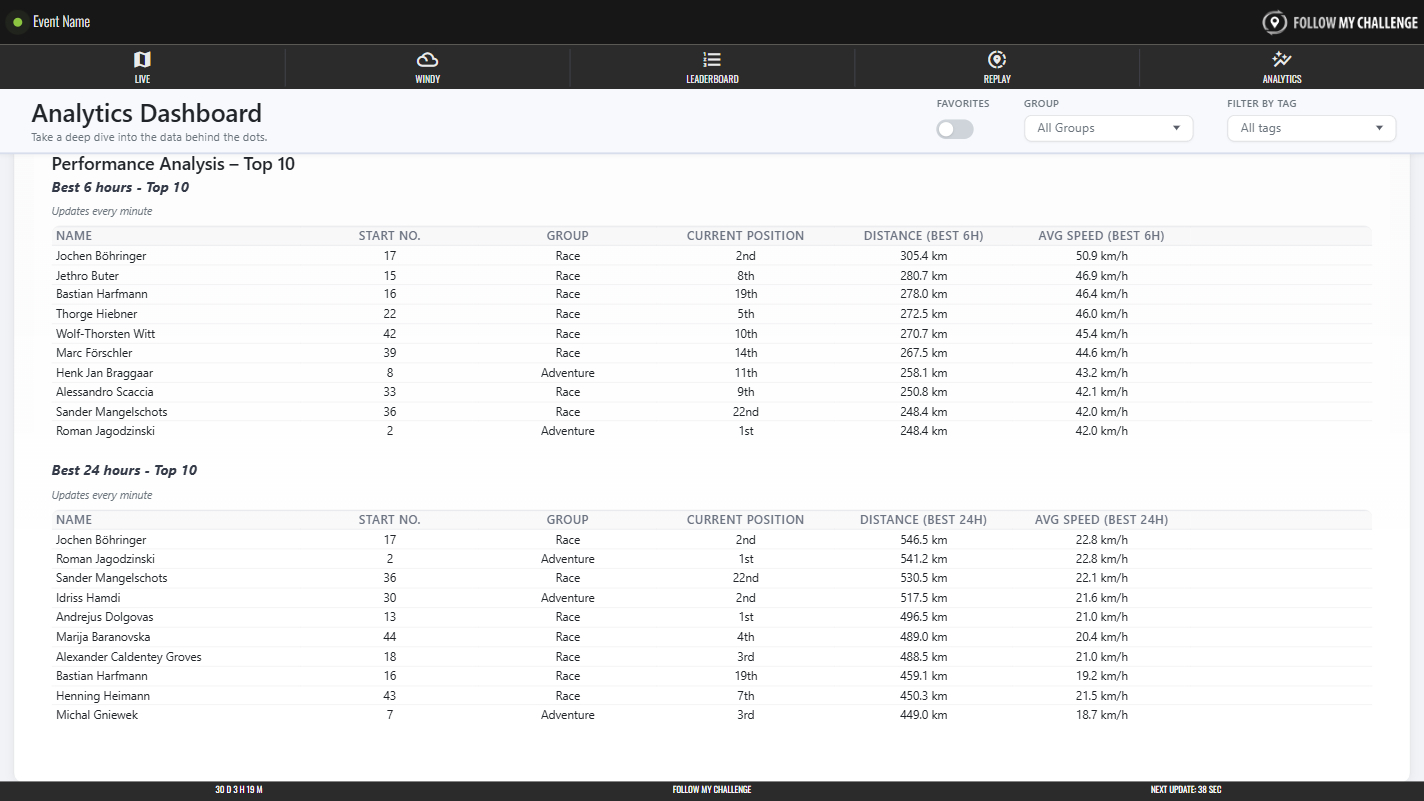This screenshot has width=1424, height=801.
Task: Click the green status dot beside Event Name
Action: click(18, 22)
